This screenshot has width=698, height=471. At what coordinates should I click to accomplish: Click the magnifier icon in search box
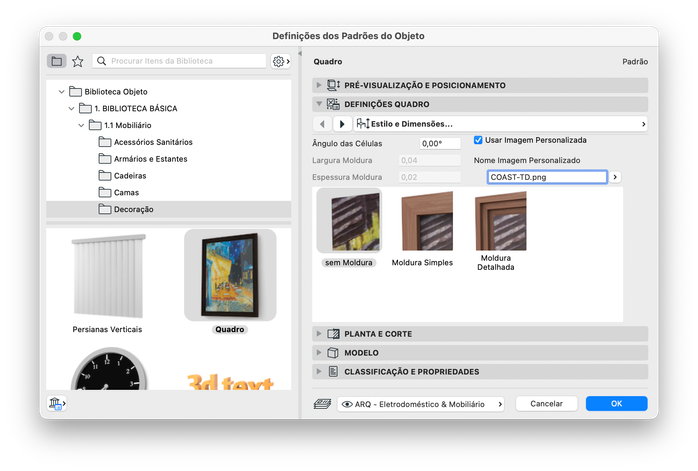pos(101,61)
